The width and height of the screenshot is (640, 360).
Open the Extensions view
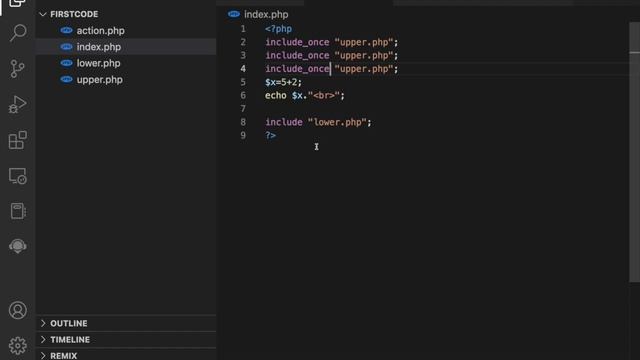pyautogui.click(x=18, y=140)
